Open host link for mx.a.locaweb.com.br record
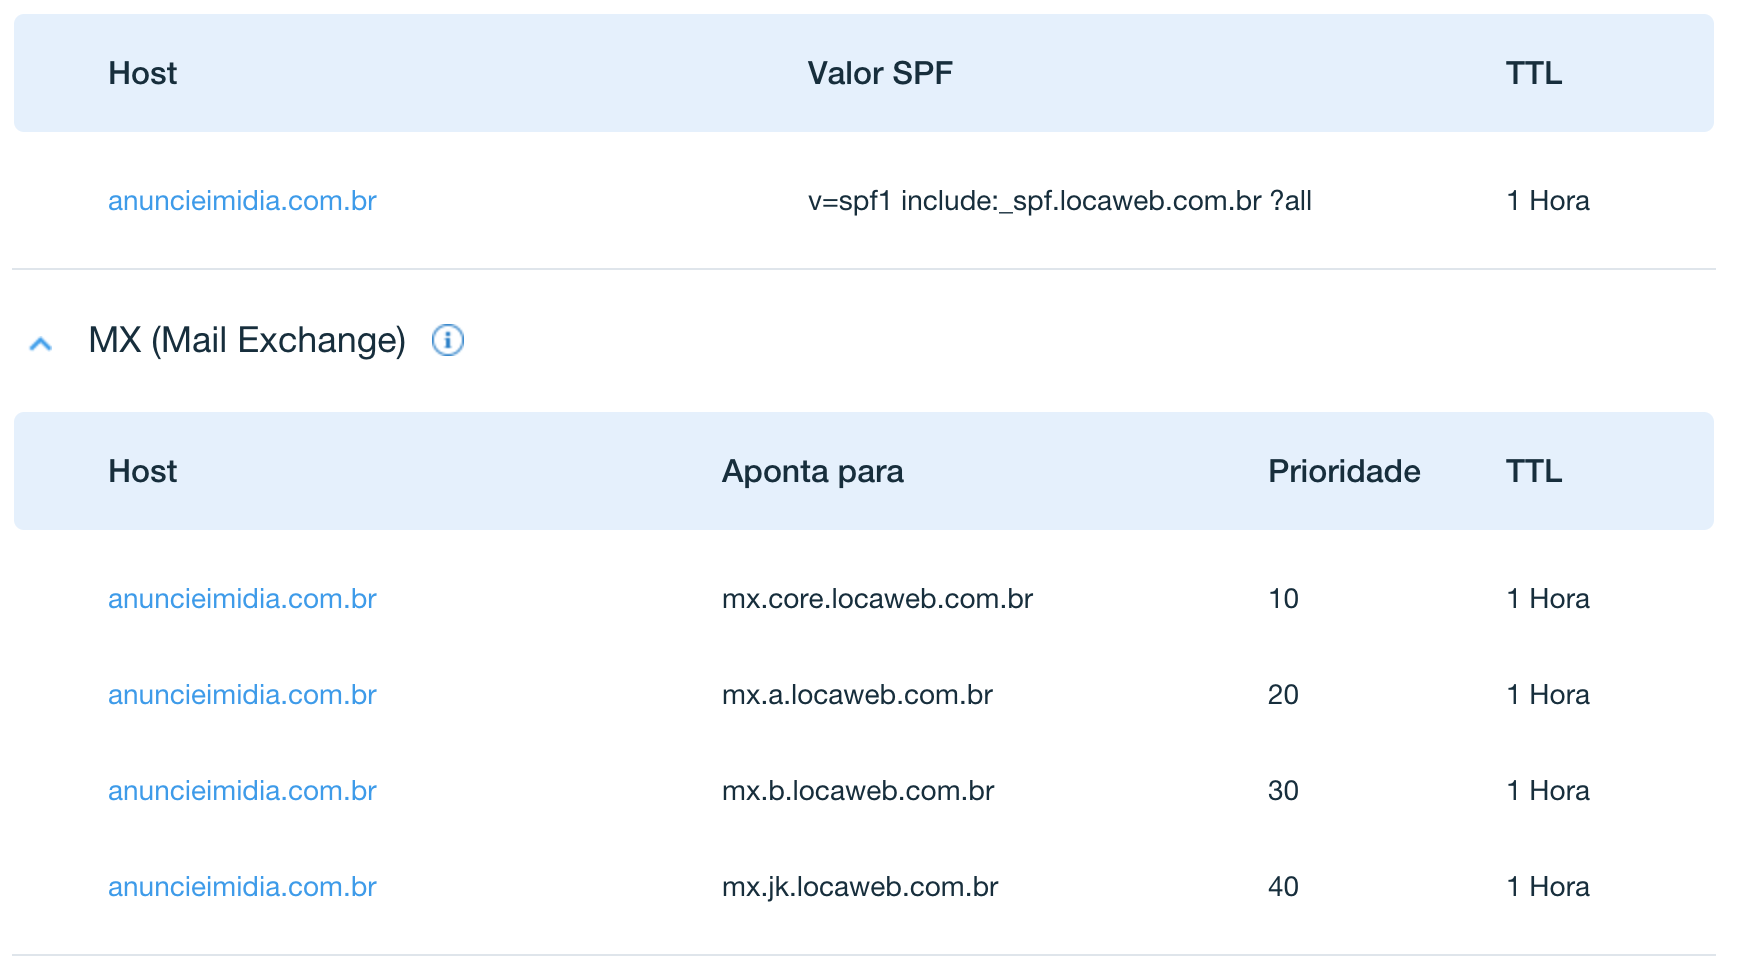The height and width of the screenshot is (962, 1756). 242,695
